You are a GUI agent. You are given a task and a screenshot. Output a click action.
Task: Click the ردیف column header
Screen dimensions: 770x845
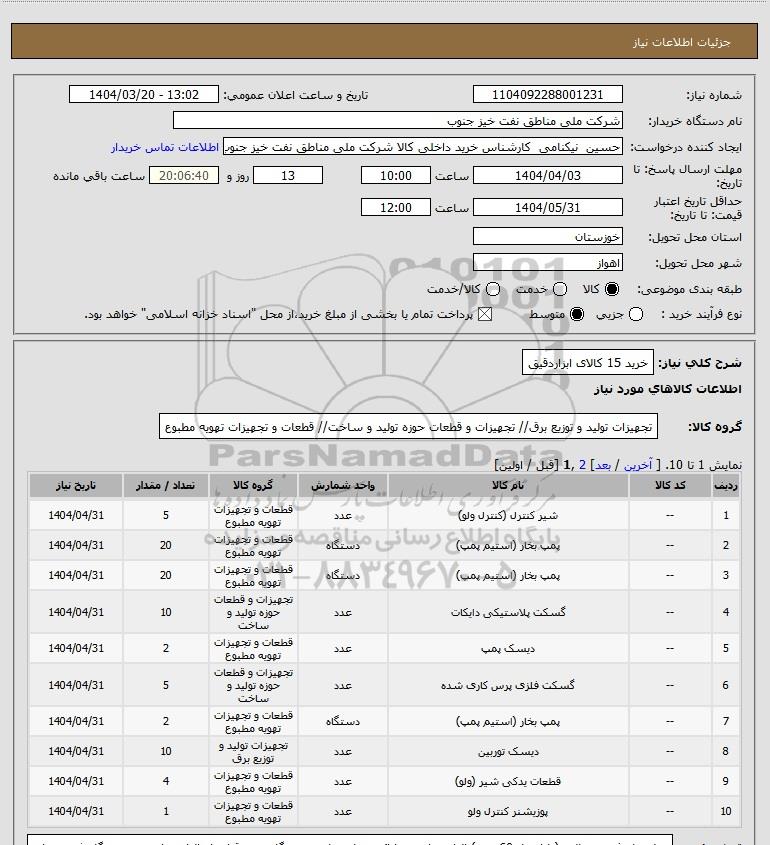726,485
